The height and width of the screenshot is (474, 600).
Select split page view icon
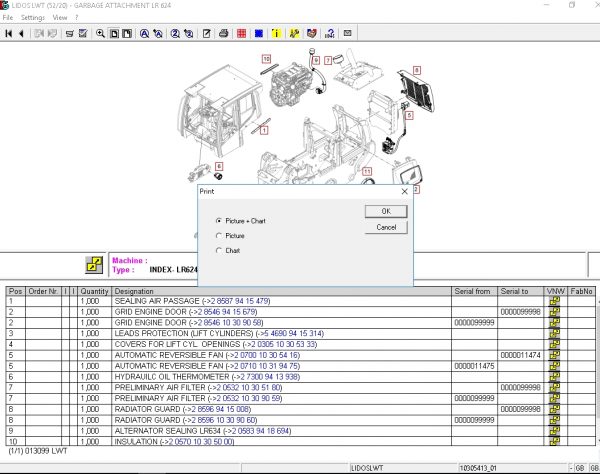[127, 34]
